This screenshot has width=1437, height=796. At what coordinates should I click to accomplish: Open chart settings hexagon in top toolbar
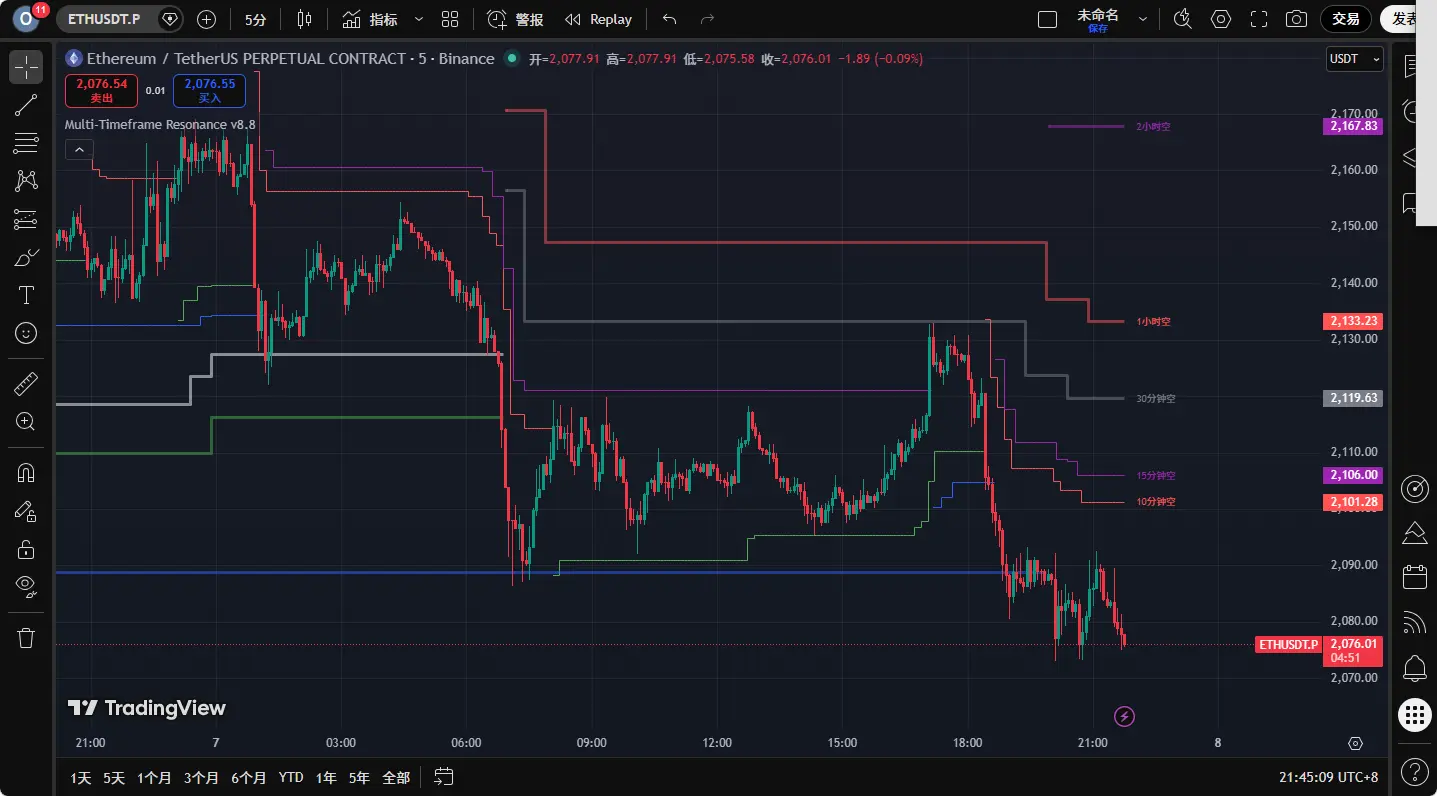(x=1221, y=19)
